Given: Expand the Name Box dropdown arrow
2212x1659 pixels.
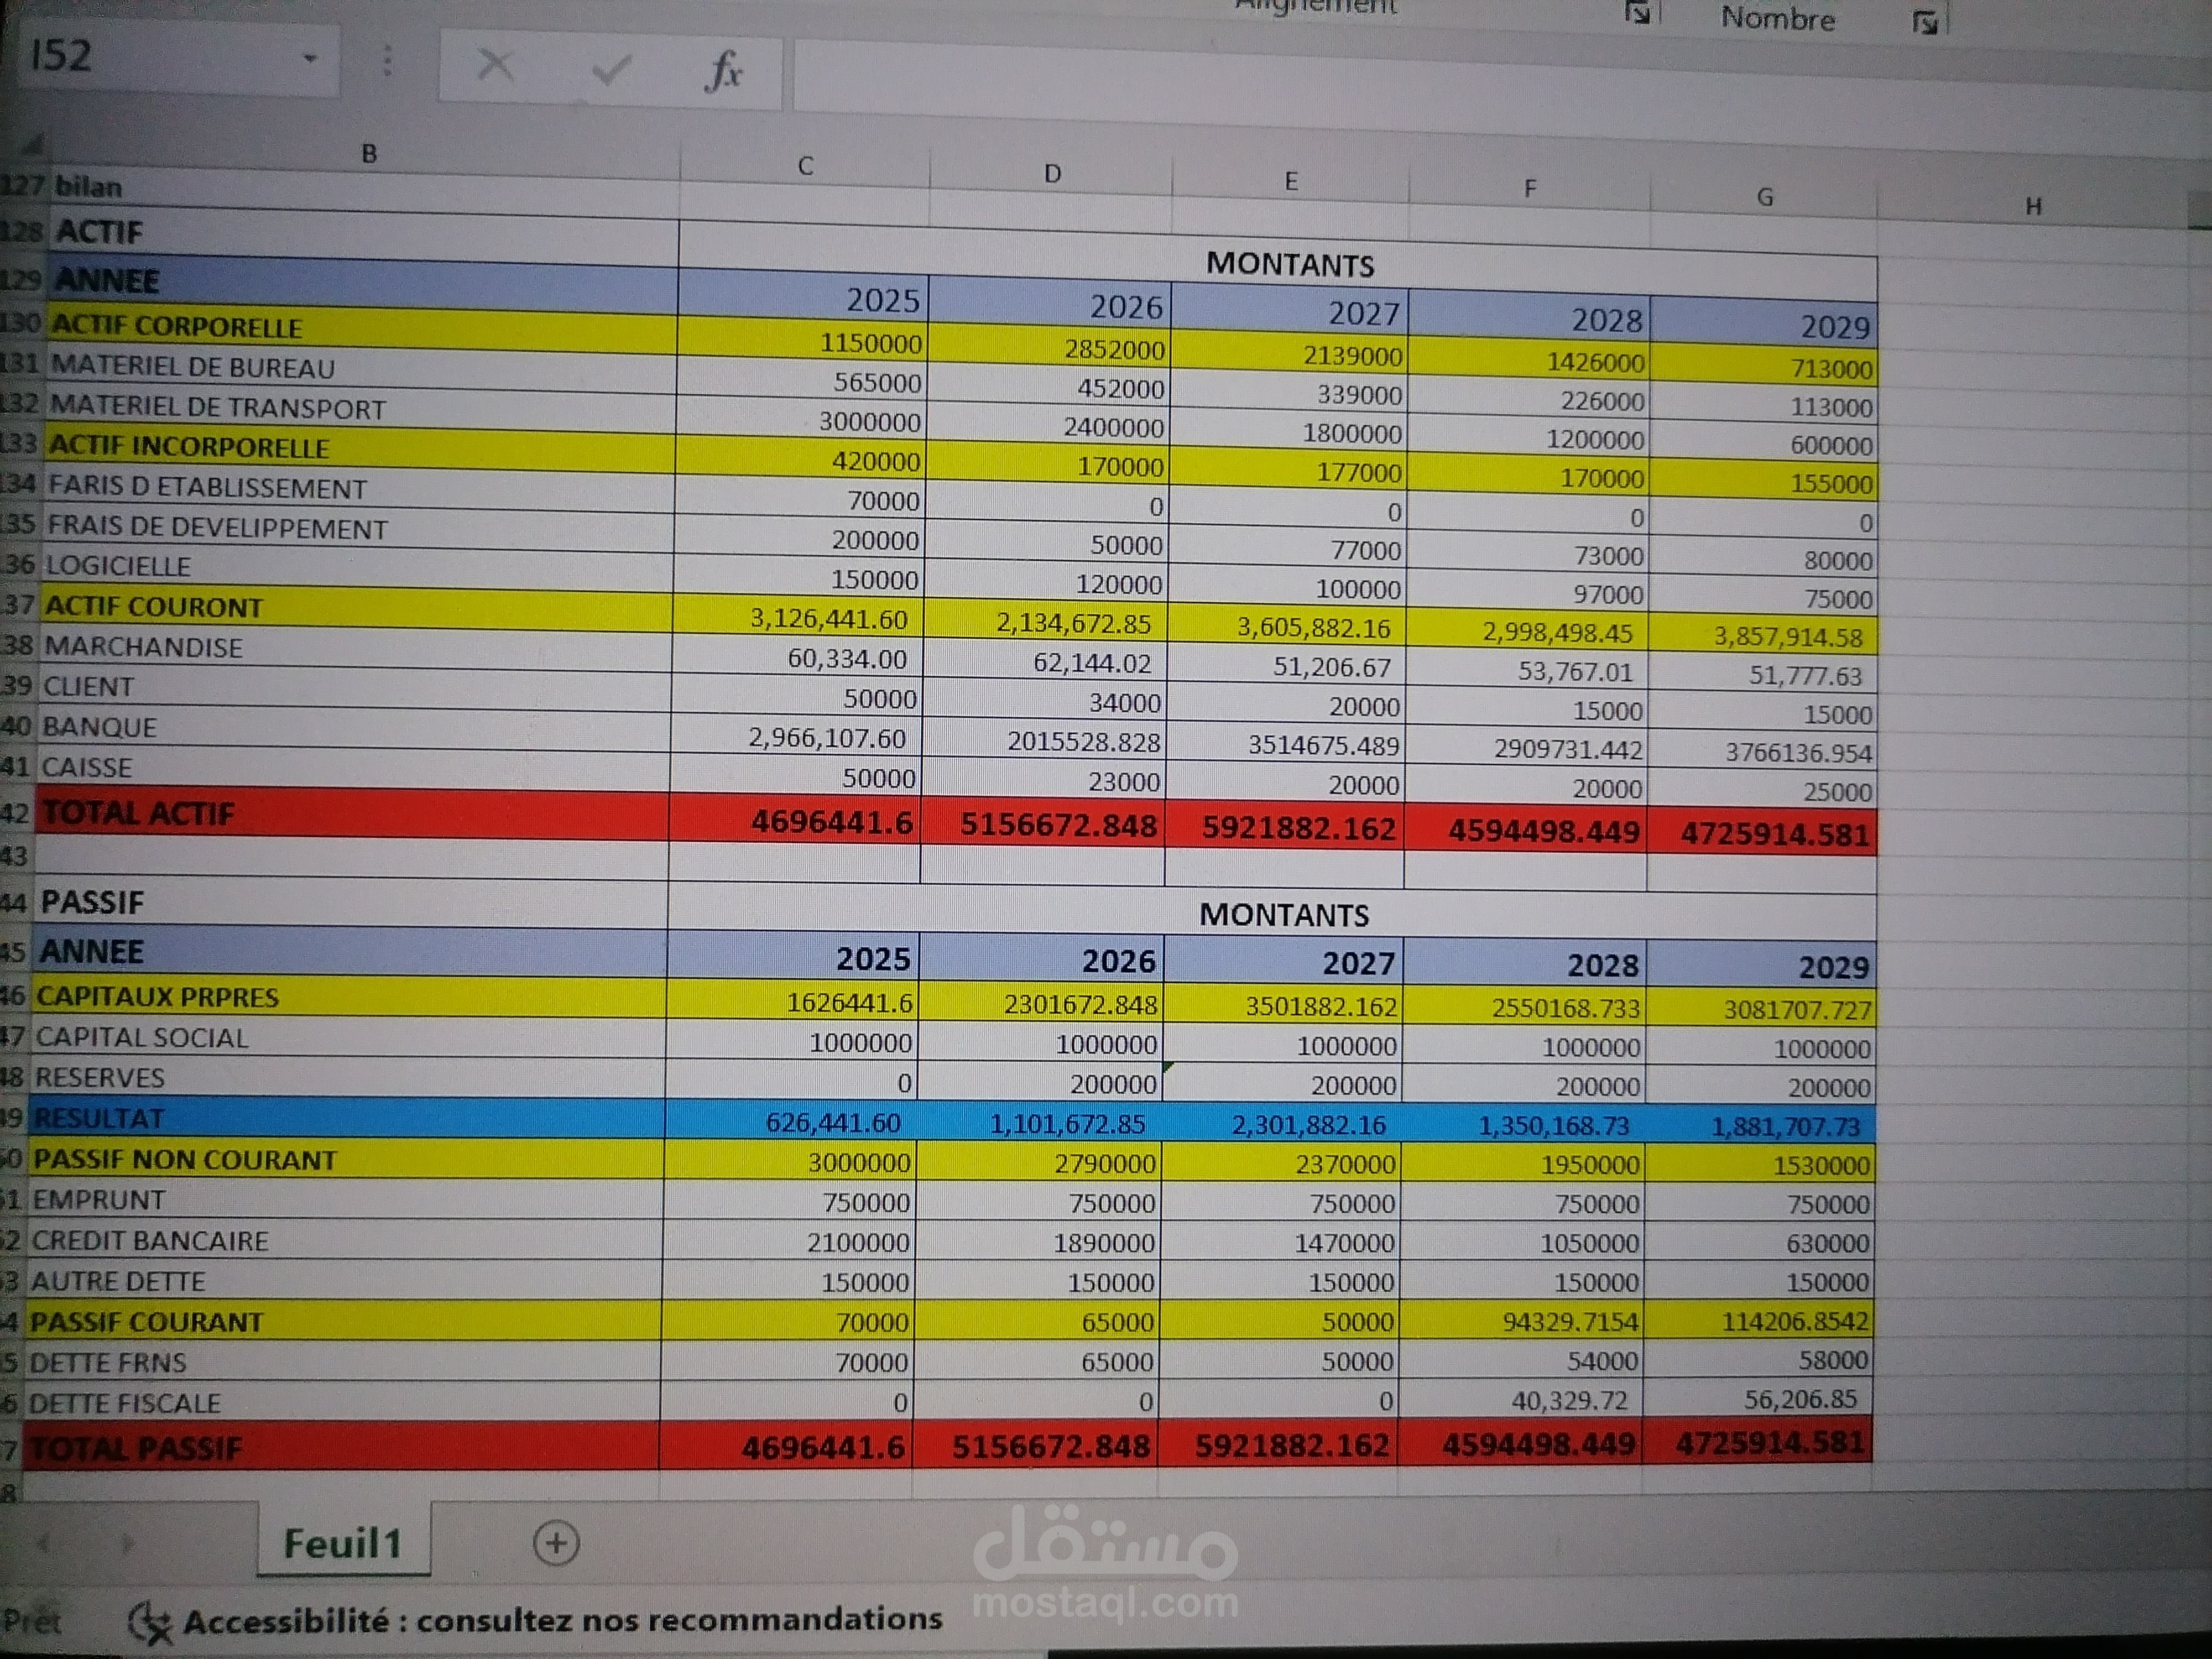Looking at the screenshot, I should click(x=310, y=59).
